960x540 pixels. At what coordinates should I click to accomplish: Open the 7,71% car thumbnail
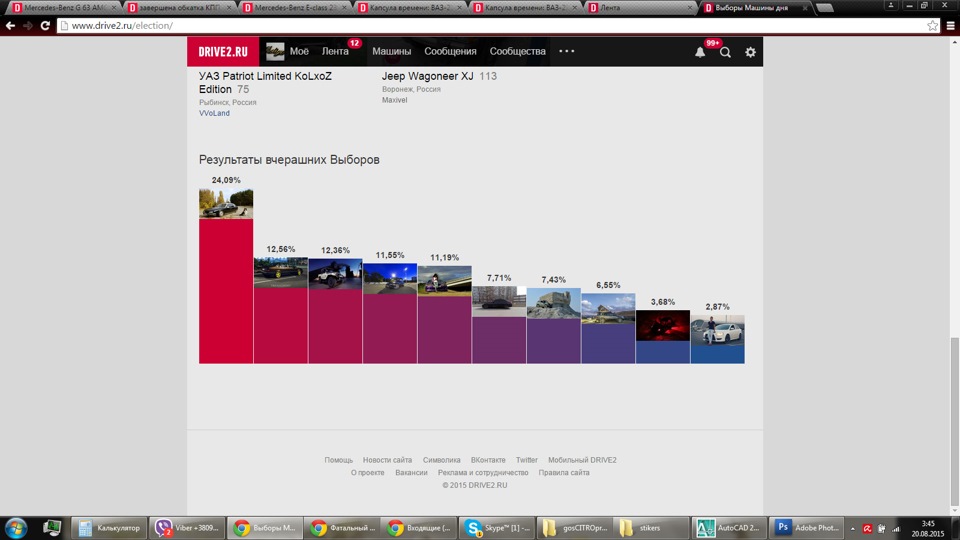499,301
